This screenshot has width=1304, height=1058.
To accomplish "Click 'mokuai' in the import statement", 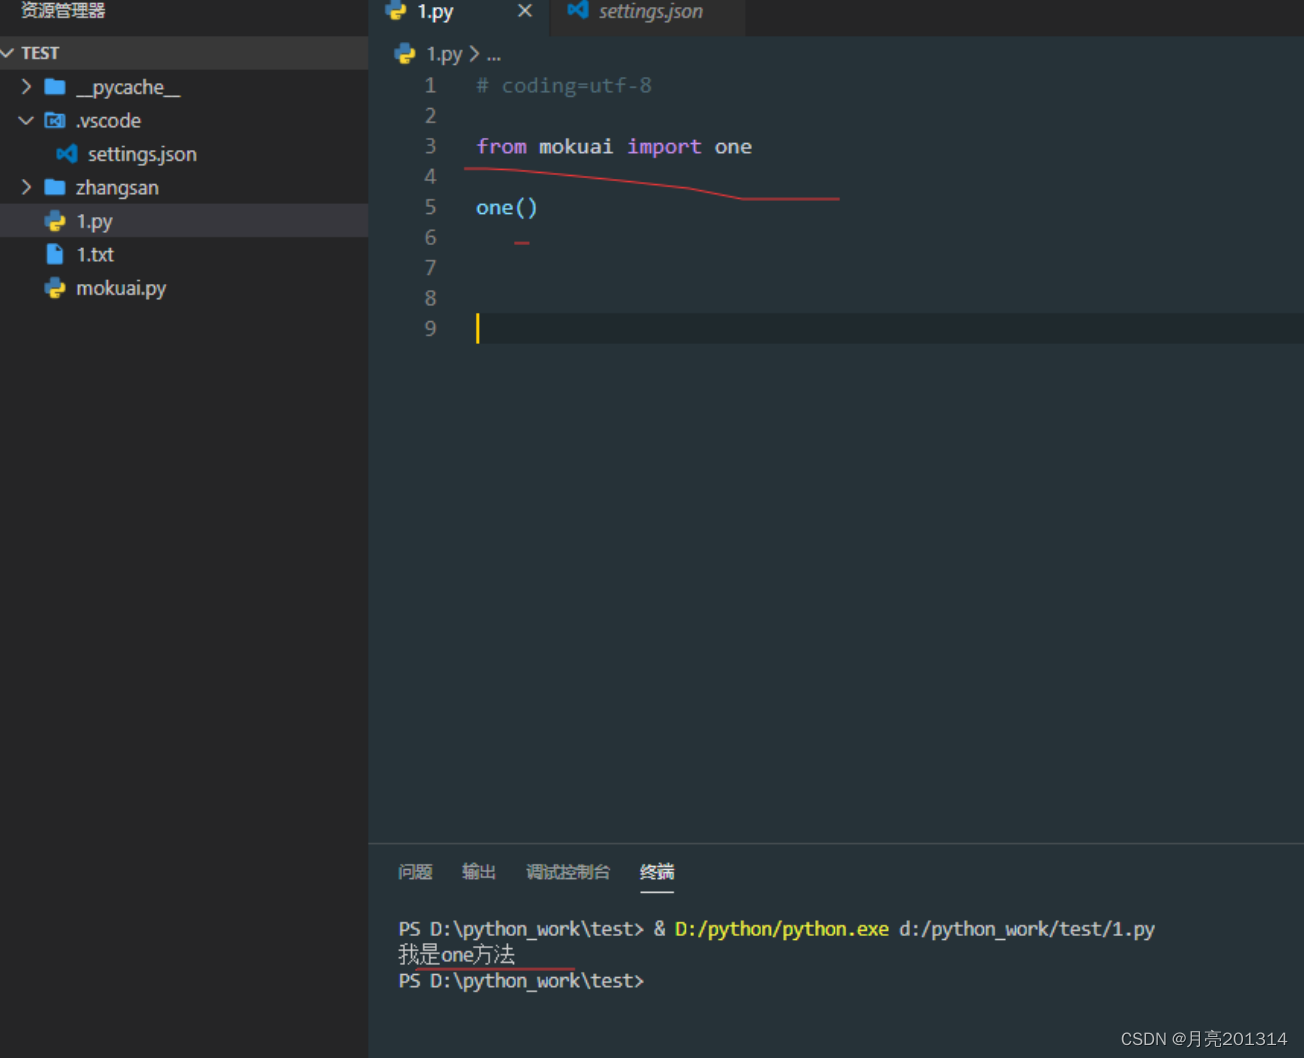I will pyautogui.click(x=576, y=147).
